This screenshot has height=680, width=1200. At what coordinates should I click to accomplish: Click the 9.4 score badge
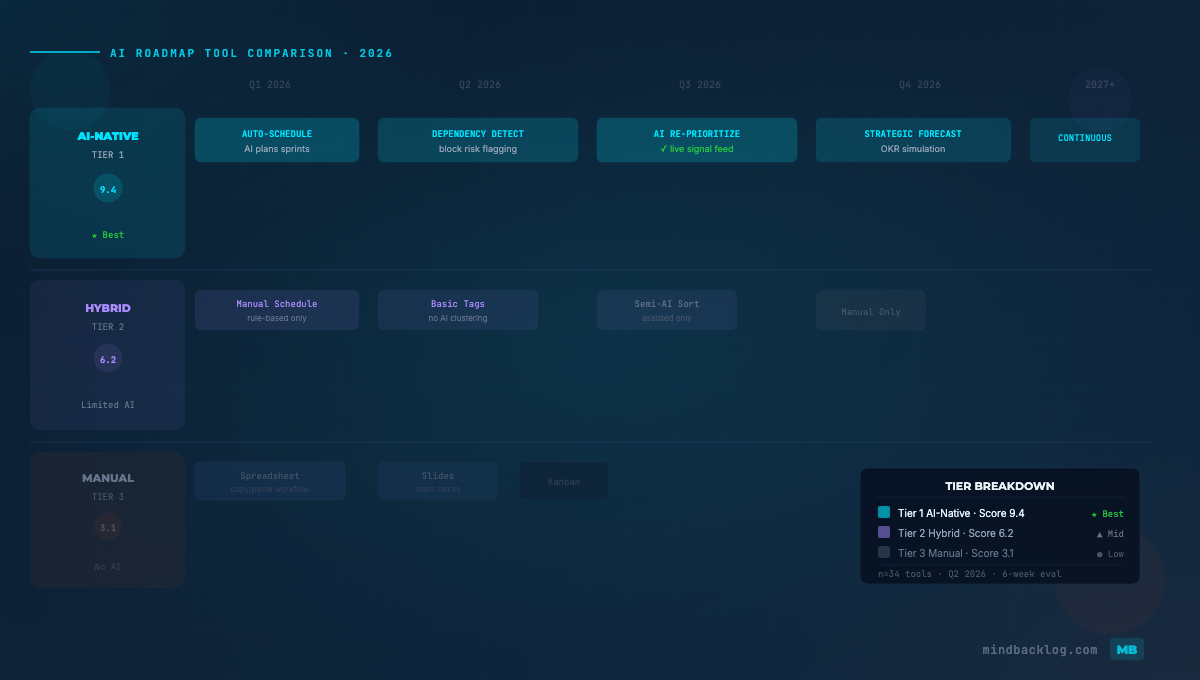108,188
